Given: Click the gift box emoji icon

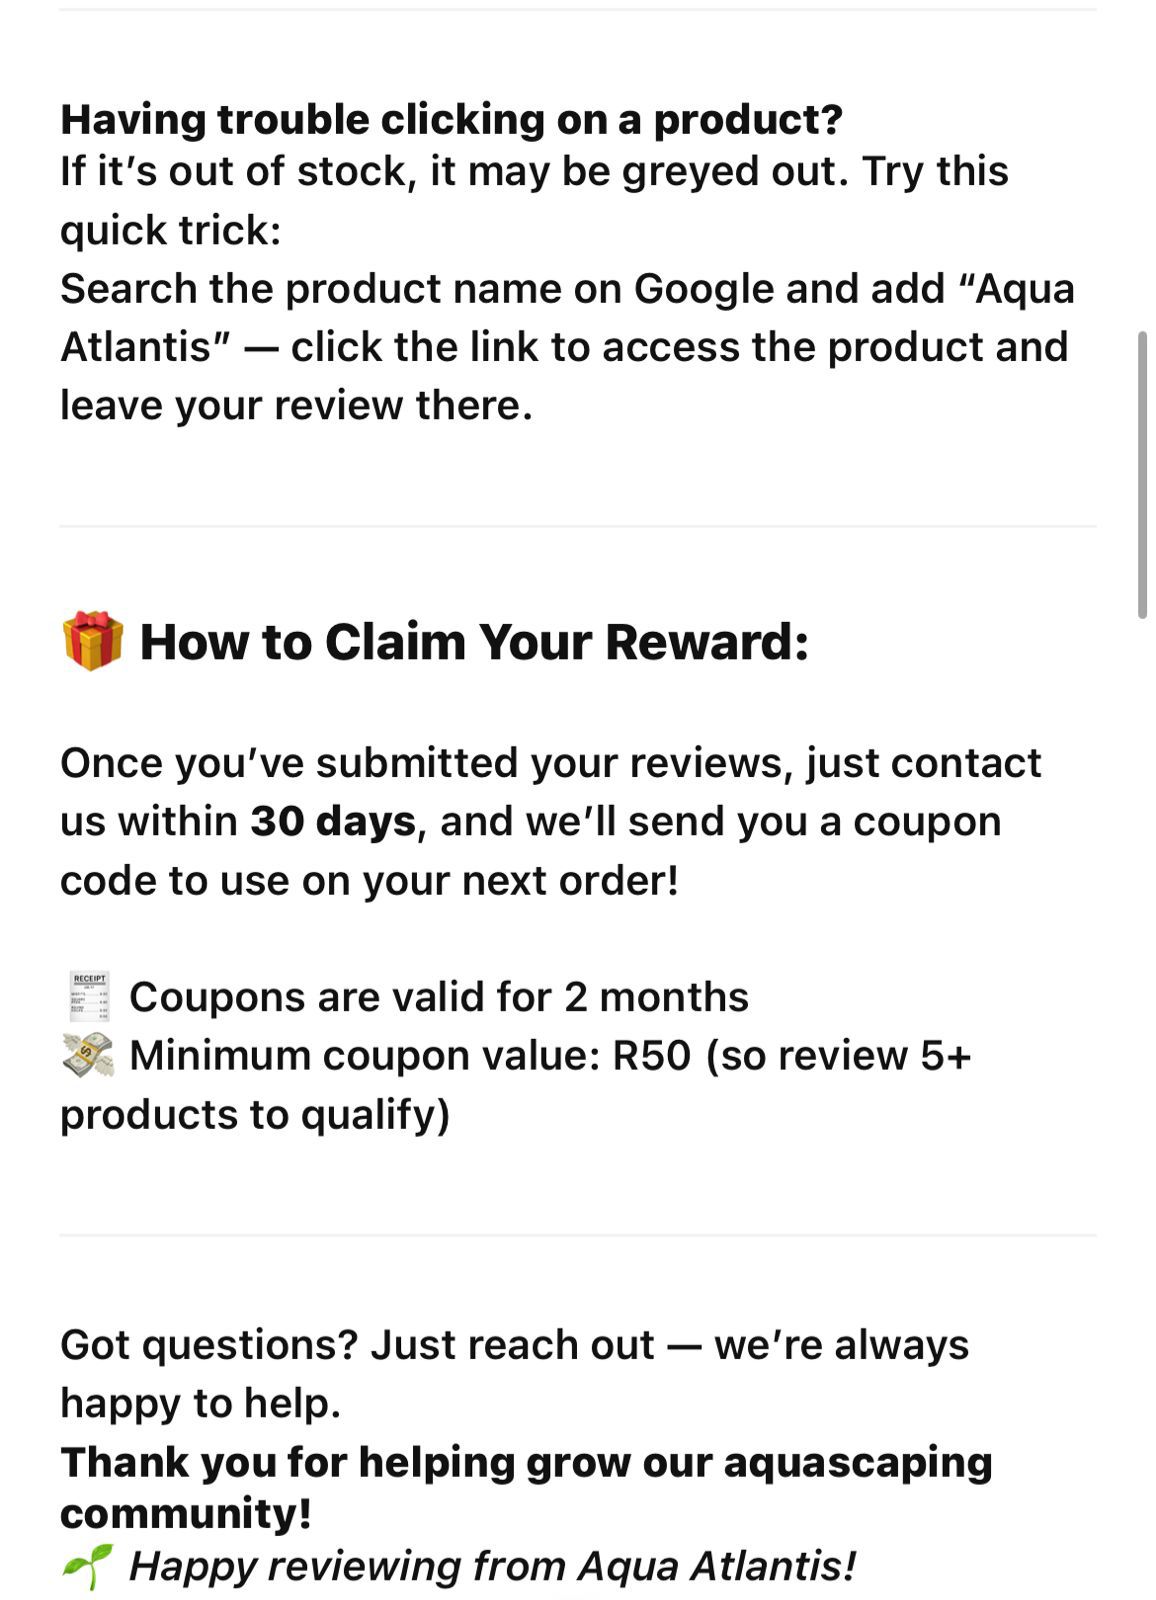Looking at the screenshot, I should coord(93,641).
